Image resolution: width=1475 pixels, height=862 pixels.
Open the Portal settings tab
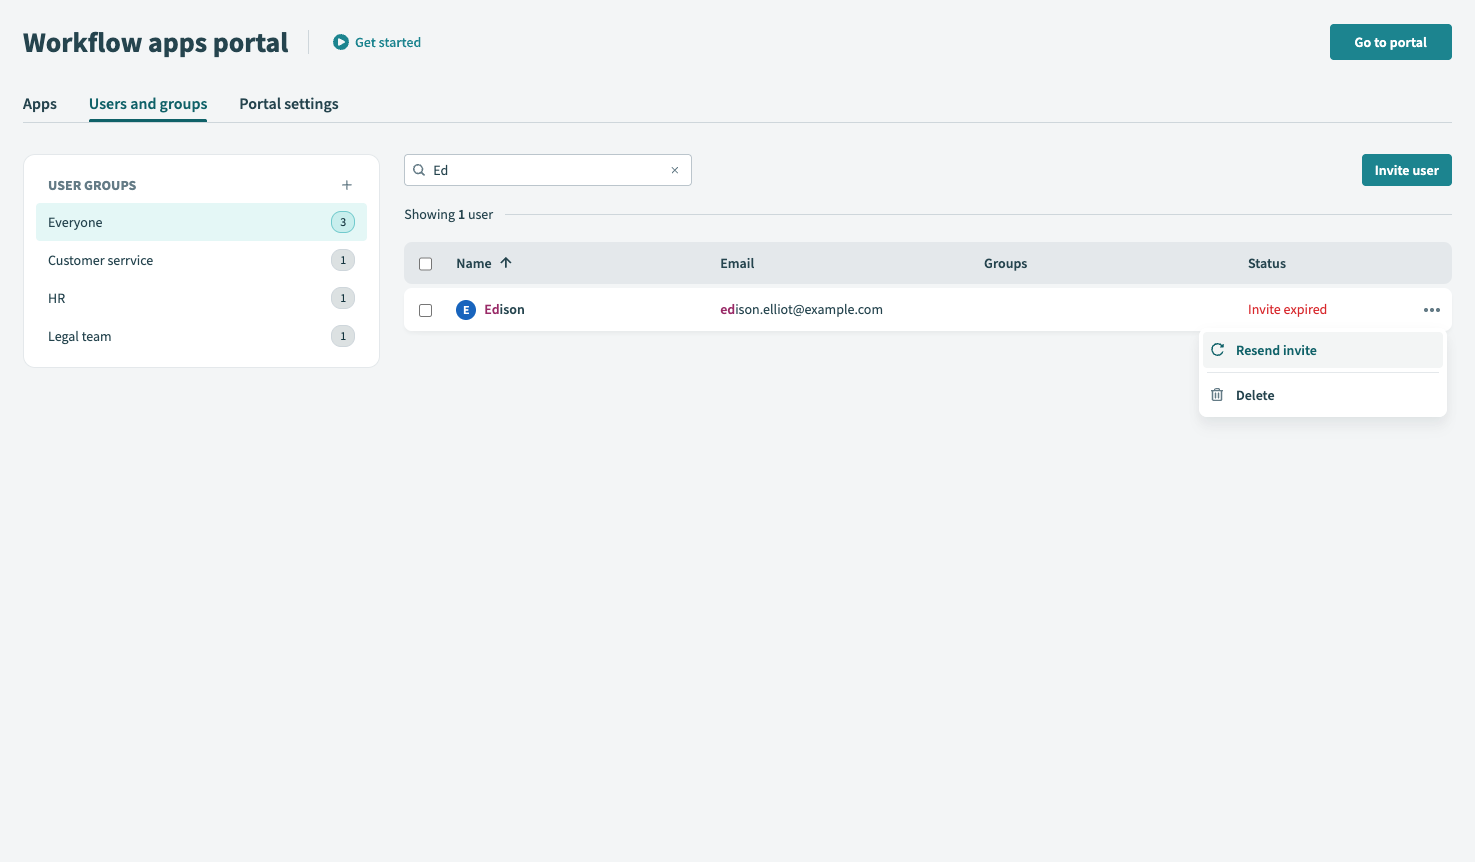[x=289, y=104]
